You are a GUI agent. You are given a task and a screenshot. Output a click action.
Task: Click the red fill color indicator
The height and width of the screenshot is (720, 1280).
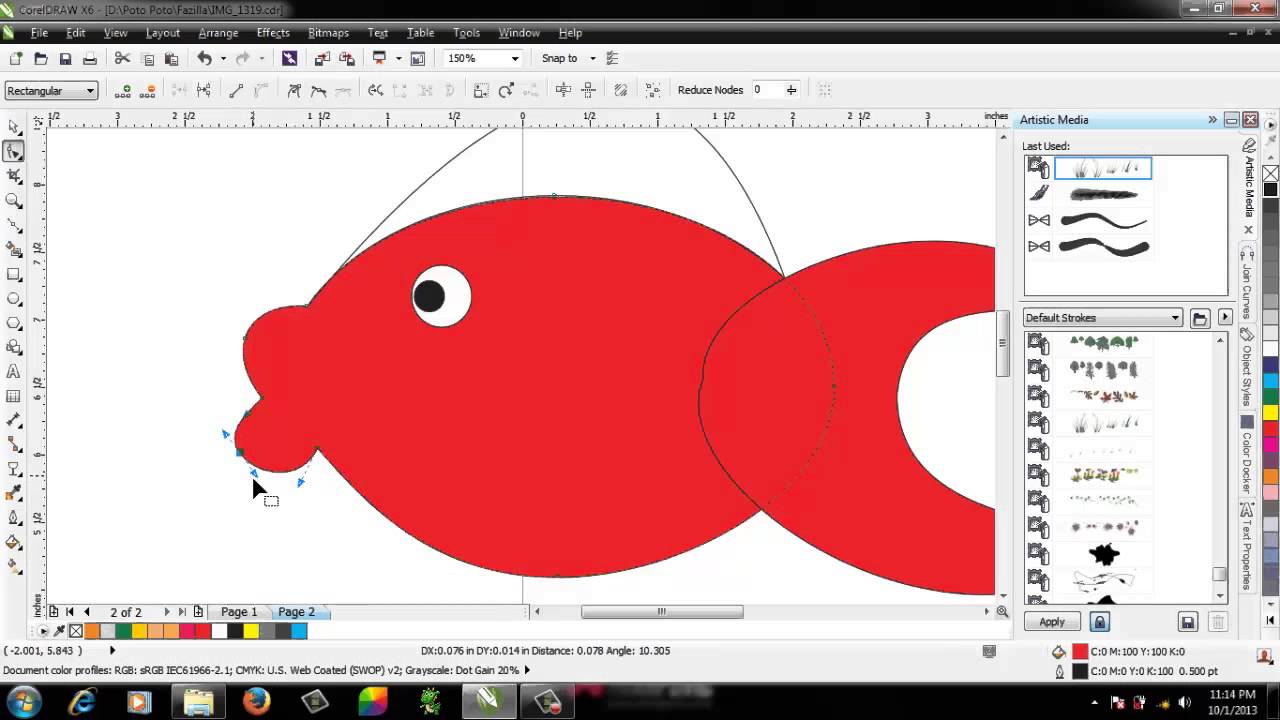coord(1079,652)
